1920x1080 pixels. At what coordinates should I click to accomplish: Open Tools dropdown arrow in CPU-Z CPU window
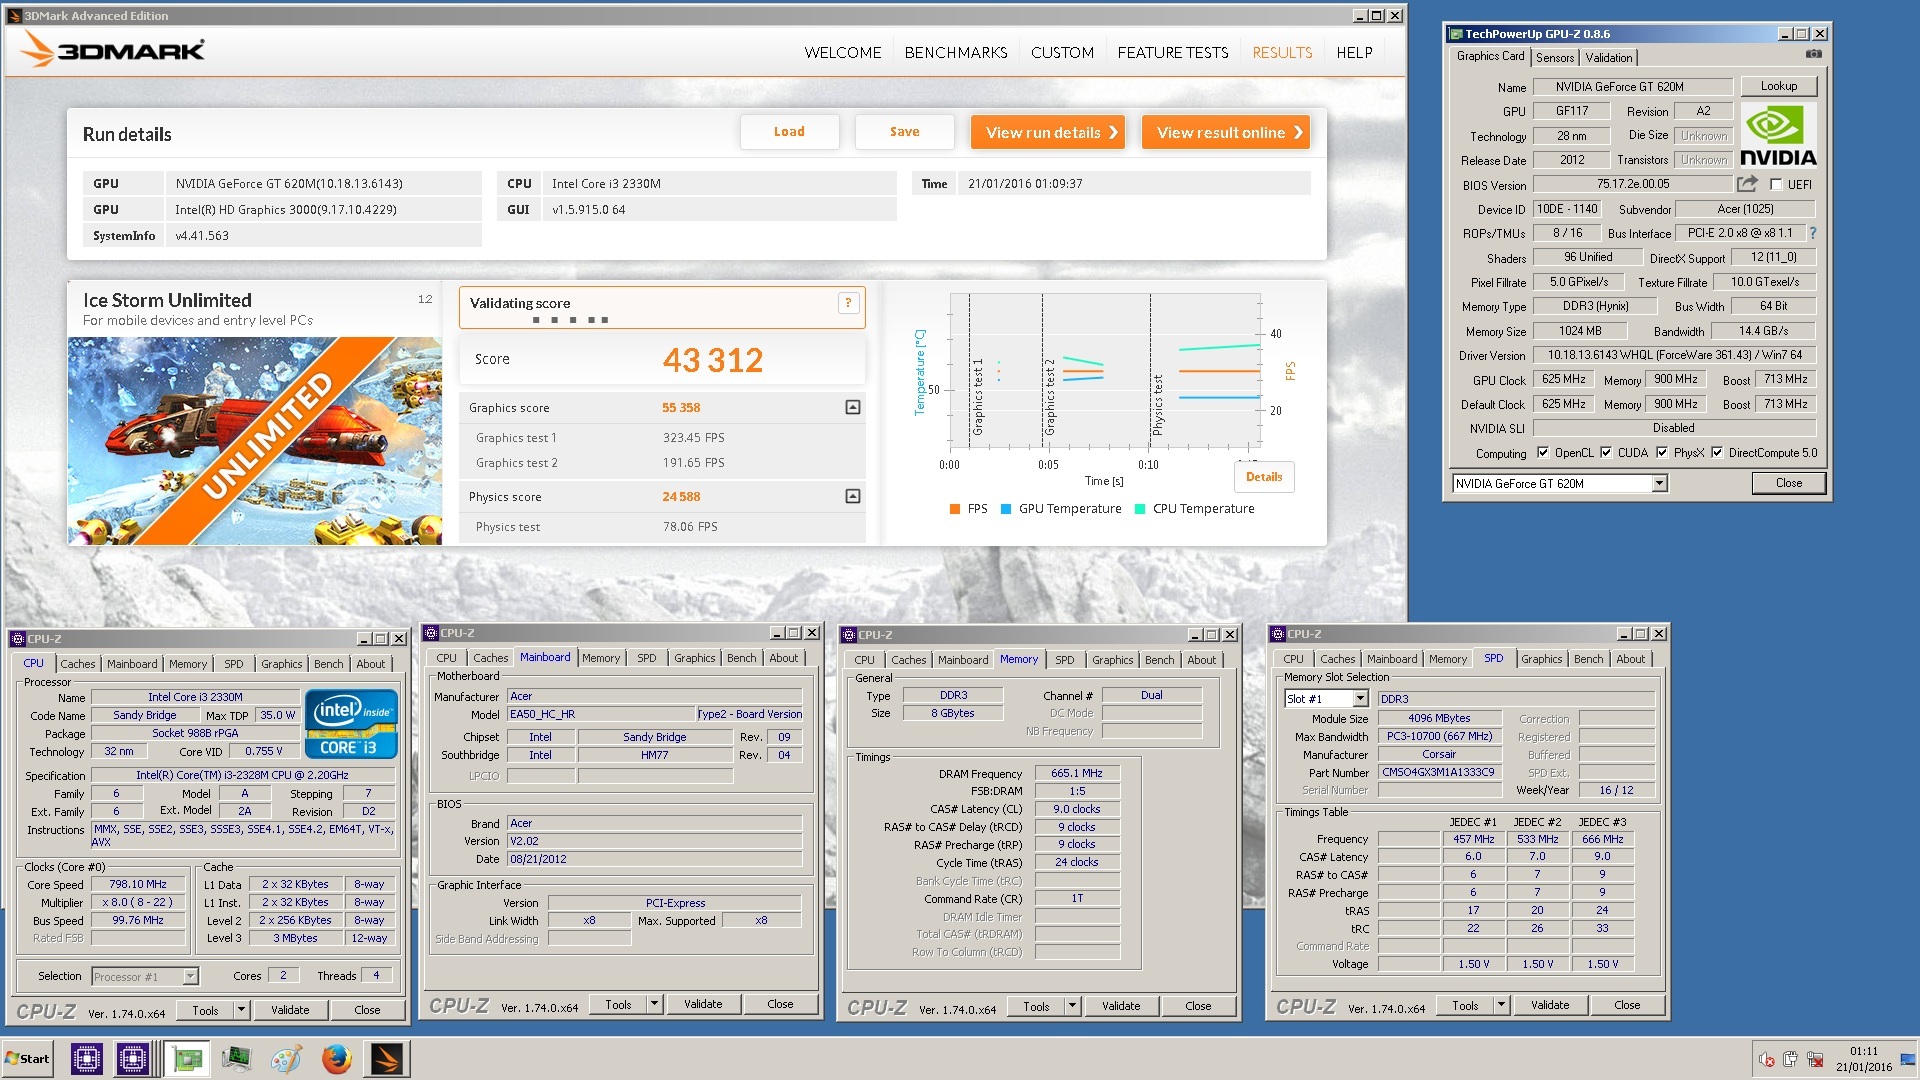coord(241,1010)
